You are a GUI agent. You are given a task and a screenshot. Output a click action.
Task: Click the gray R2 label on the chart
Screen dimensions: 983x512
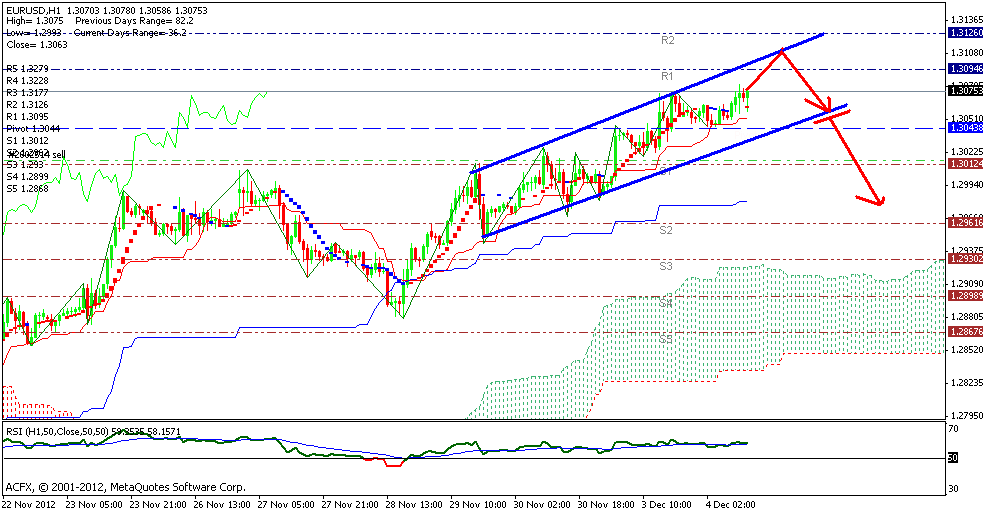[667, 40]
